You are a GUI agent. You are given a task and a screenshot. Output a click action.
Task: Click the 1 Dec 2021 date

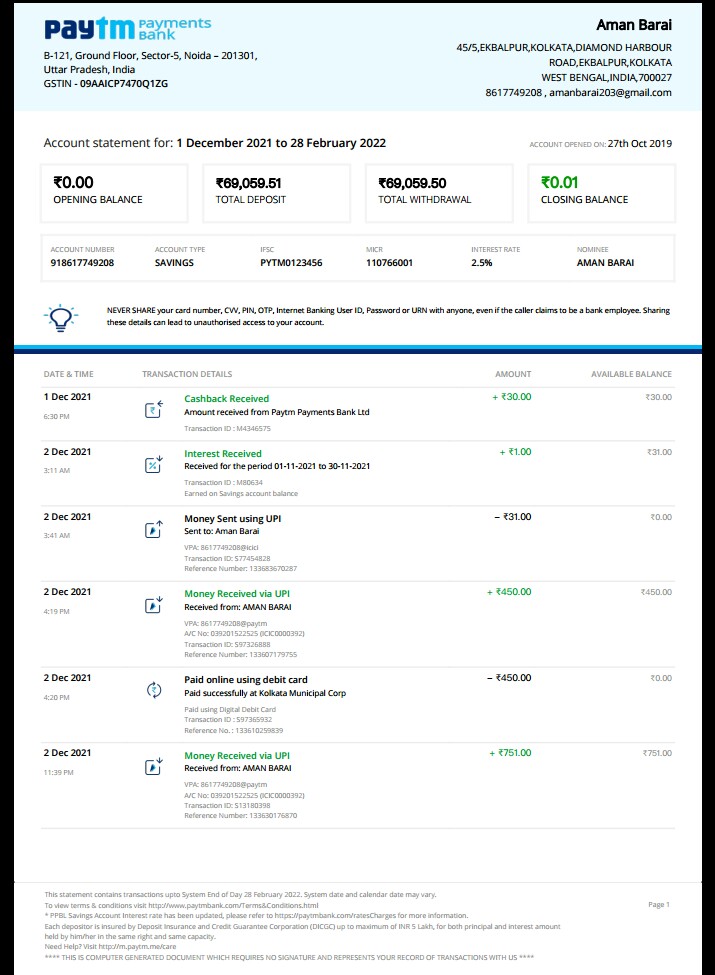pyautogui.click(x=67, y=397)
